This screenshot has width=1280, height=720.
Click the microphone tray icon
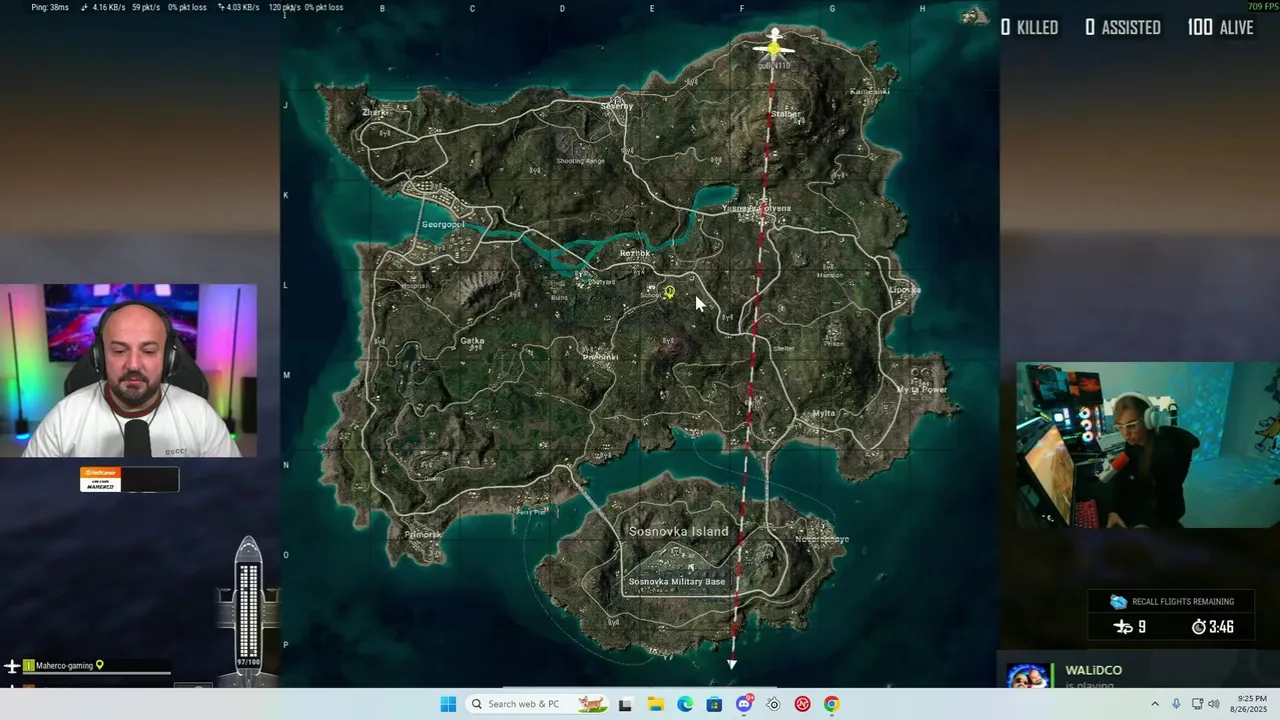tap(1176, 704)
